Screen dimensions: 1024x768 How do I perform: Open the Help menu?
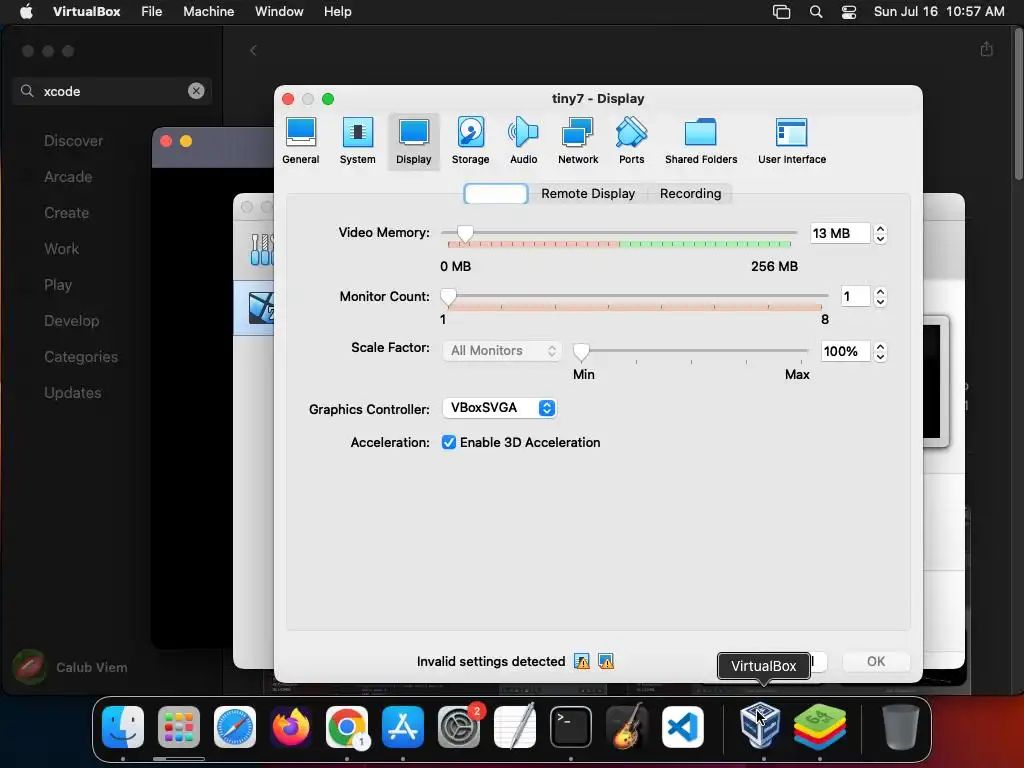pos(338,12)
